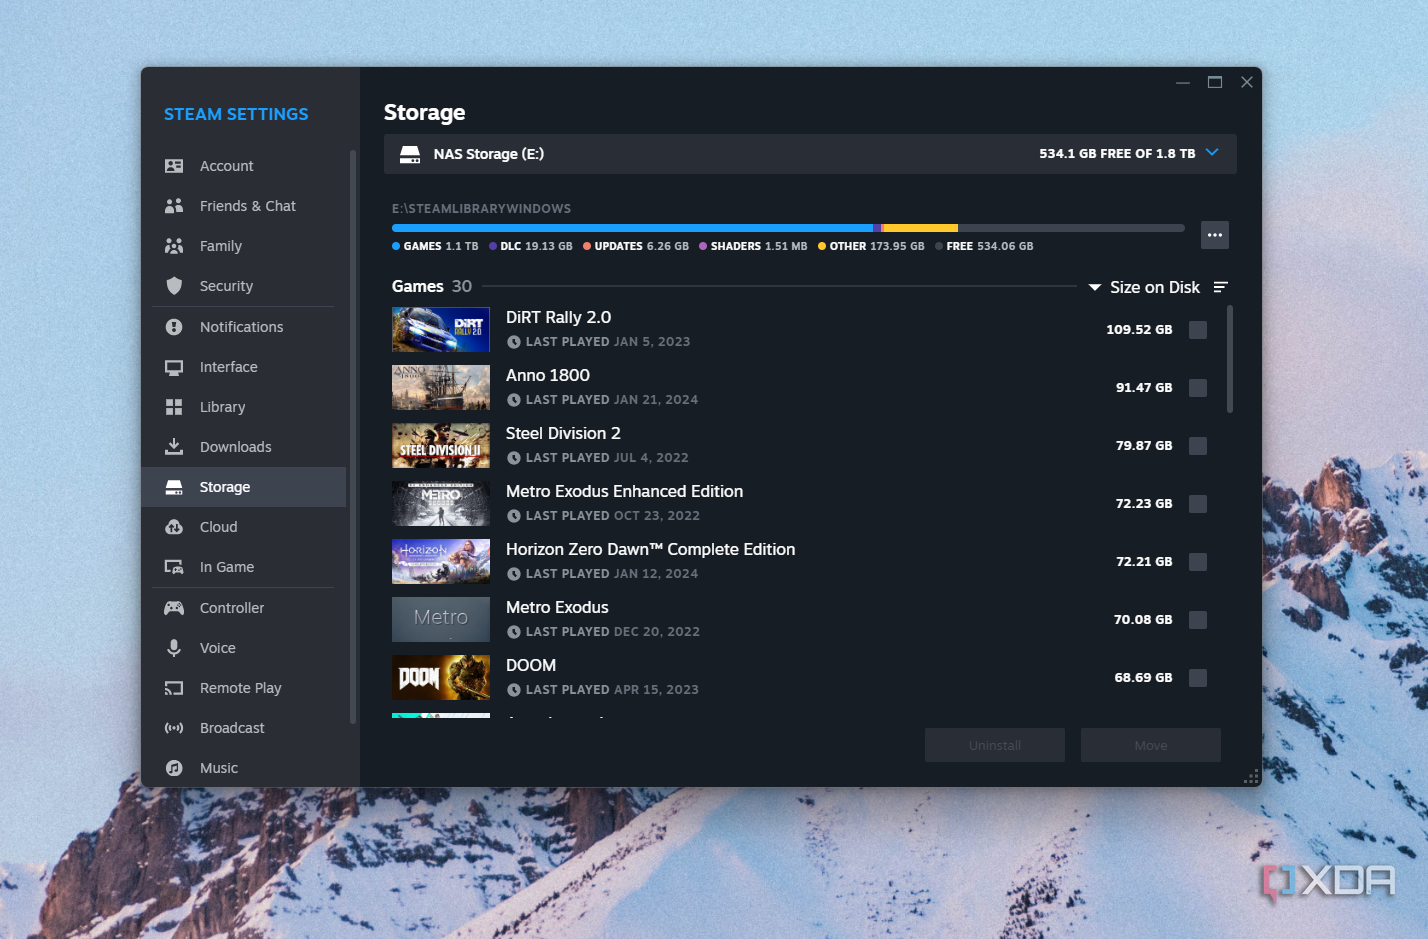Click the DiRT Rally 2.0 title
Image resolution: width=1428 pixels, height=939 pixels.
pos(558,317)
